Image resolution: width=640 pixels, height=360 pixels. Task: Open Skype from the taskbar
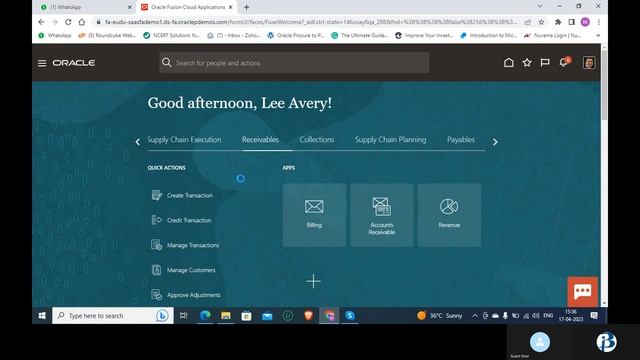(350, 316)
